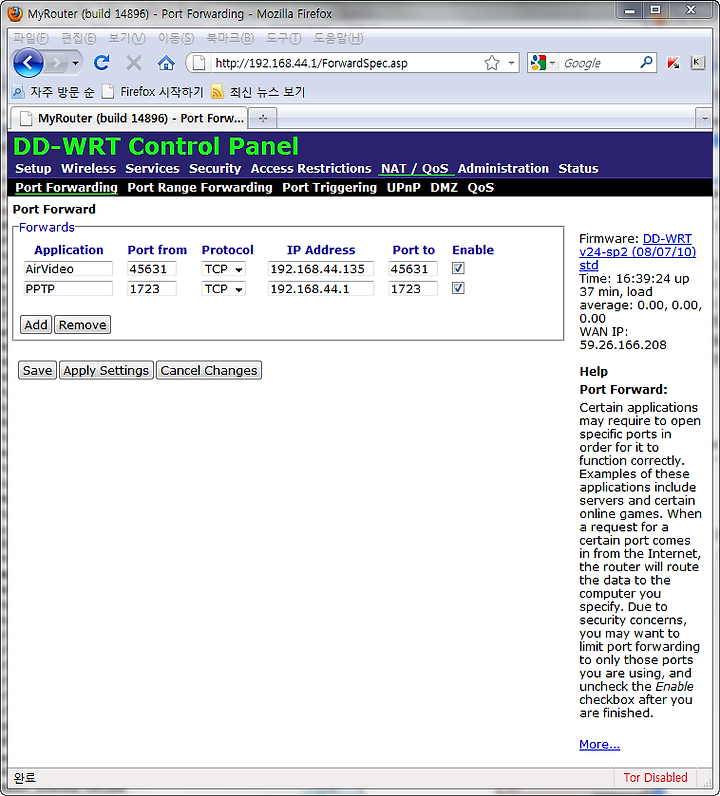The image size is (720, 796).
Task: Click the address bar URL field
Action: pyautogui.click(x=345, y=63)
